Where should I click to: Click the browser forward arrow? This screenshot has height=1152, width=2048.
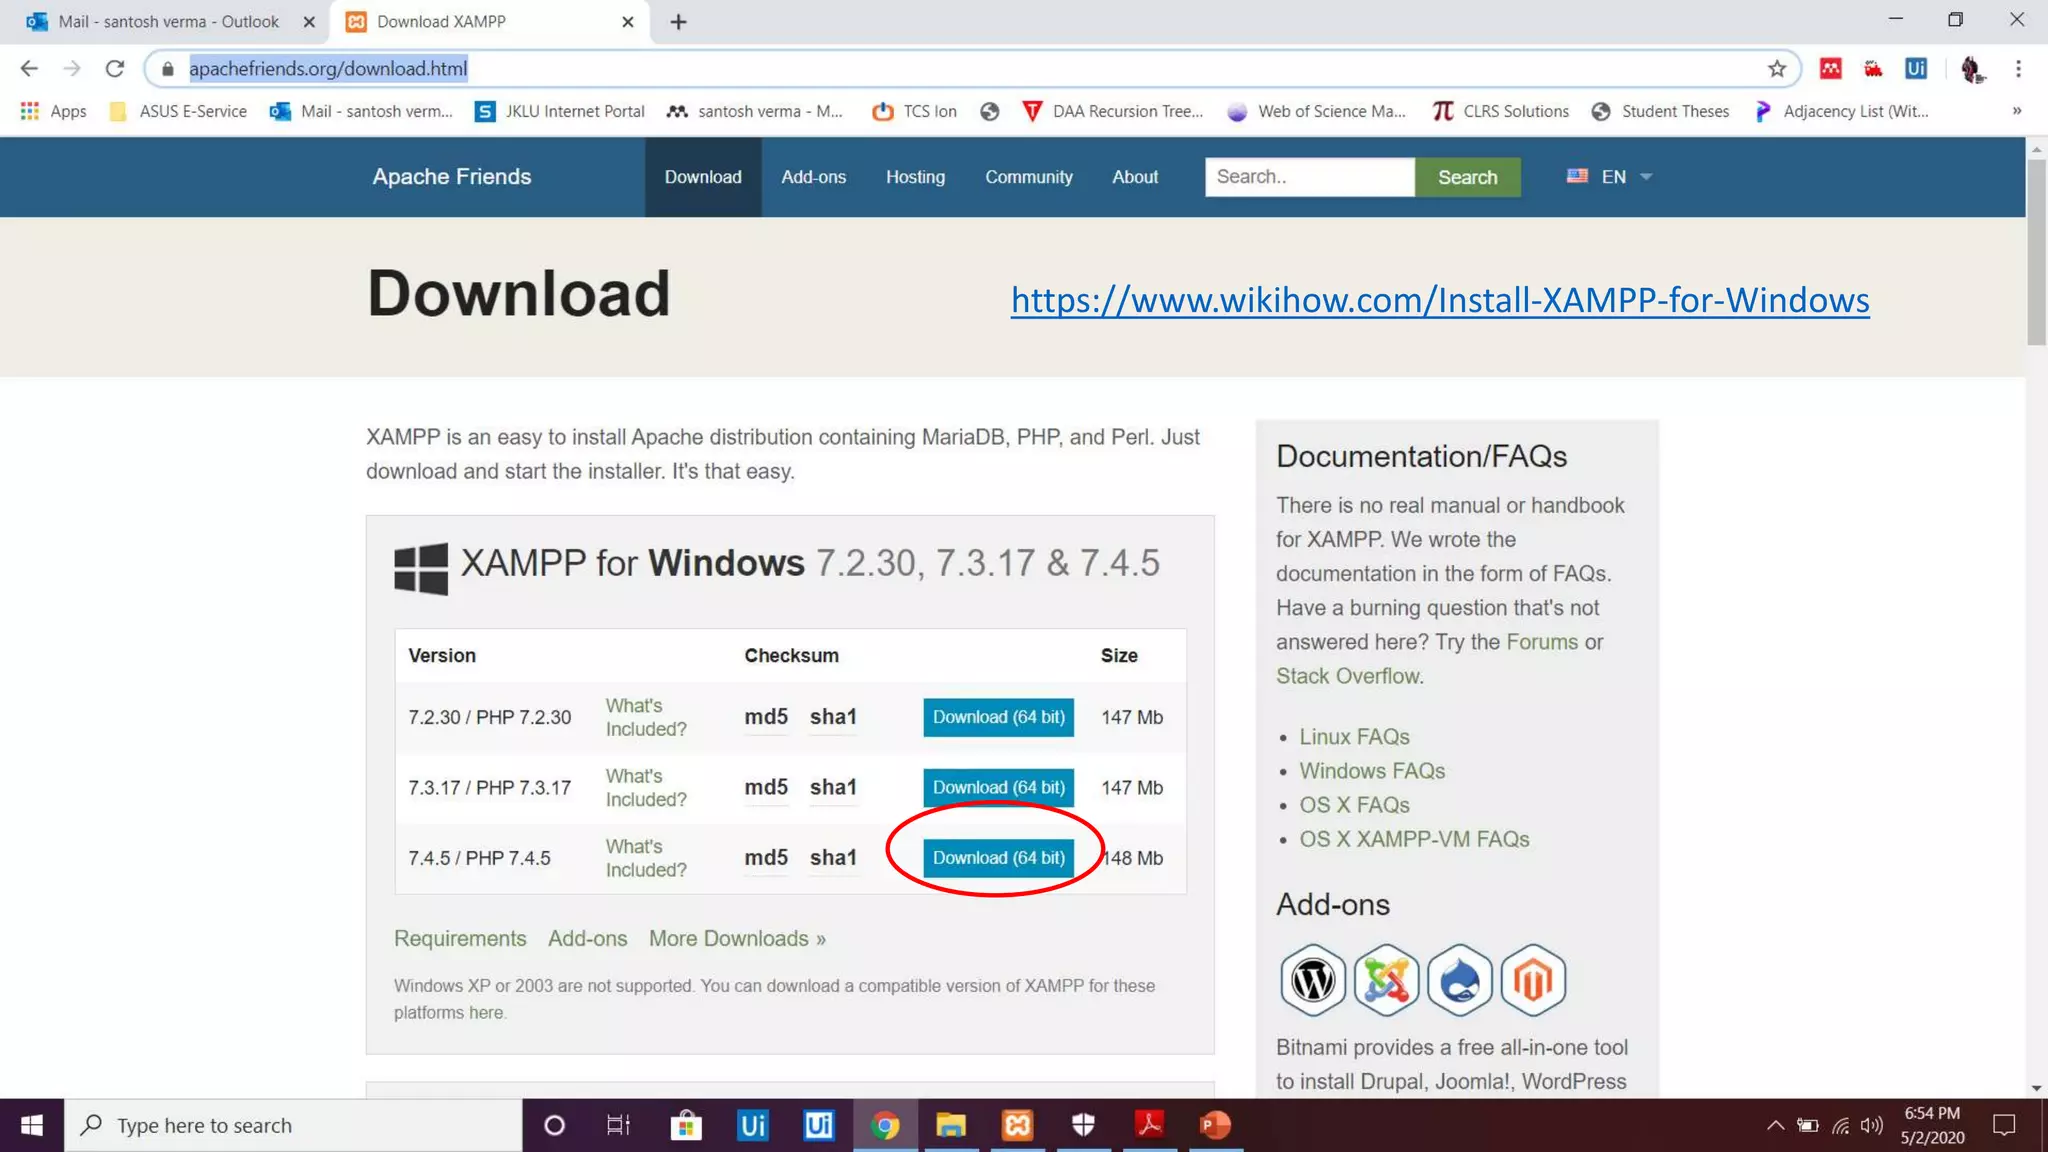tap(72, 68)
